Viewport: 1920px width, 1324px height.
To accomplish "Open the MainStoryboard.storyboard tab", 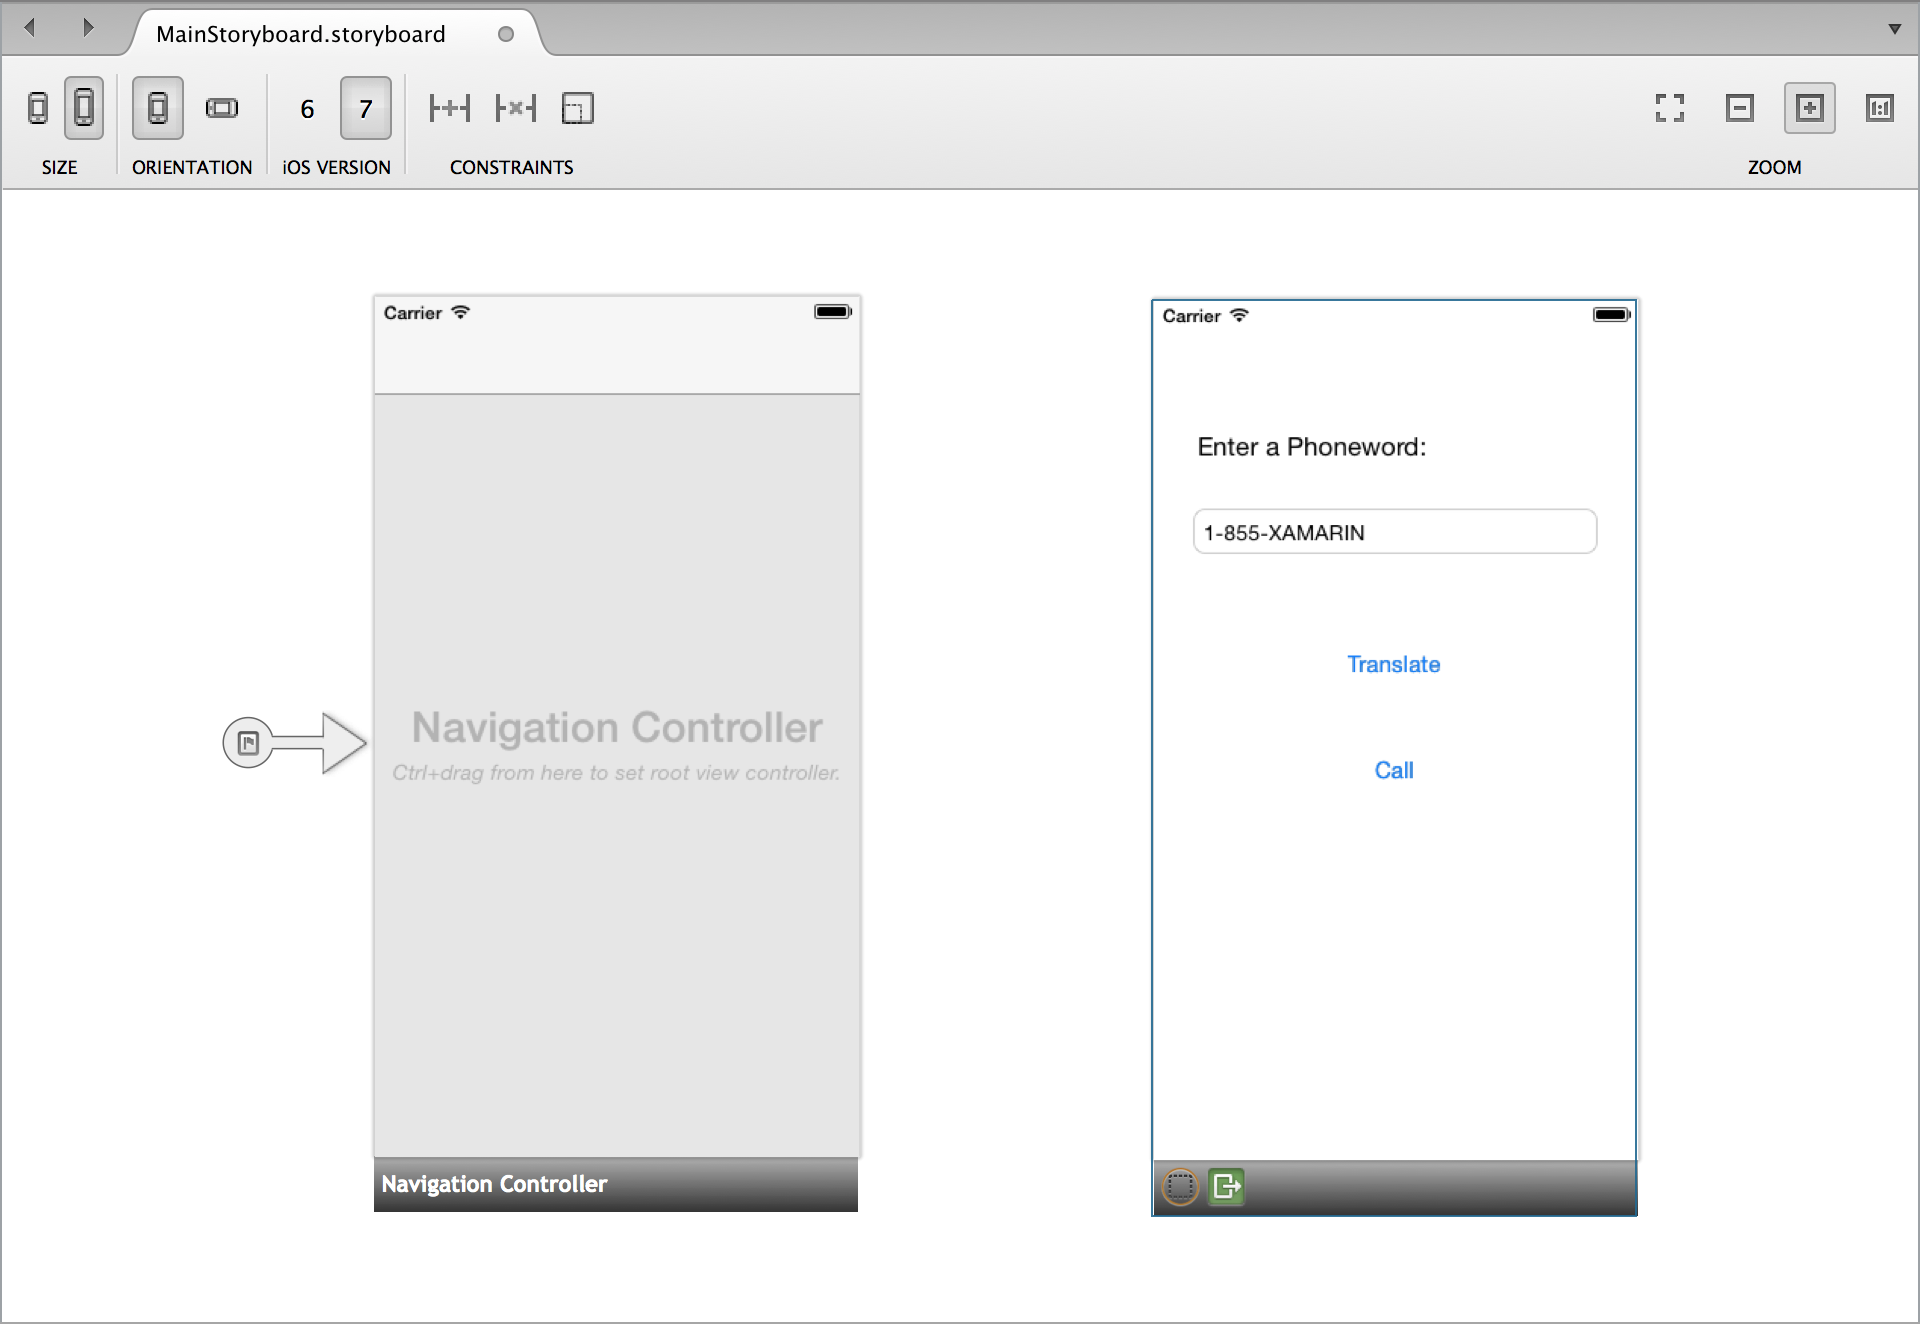I will point(301,34).
